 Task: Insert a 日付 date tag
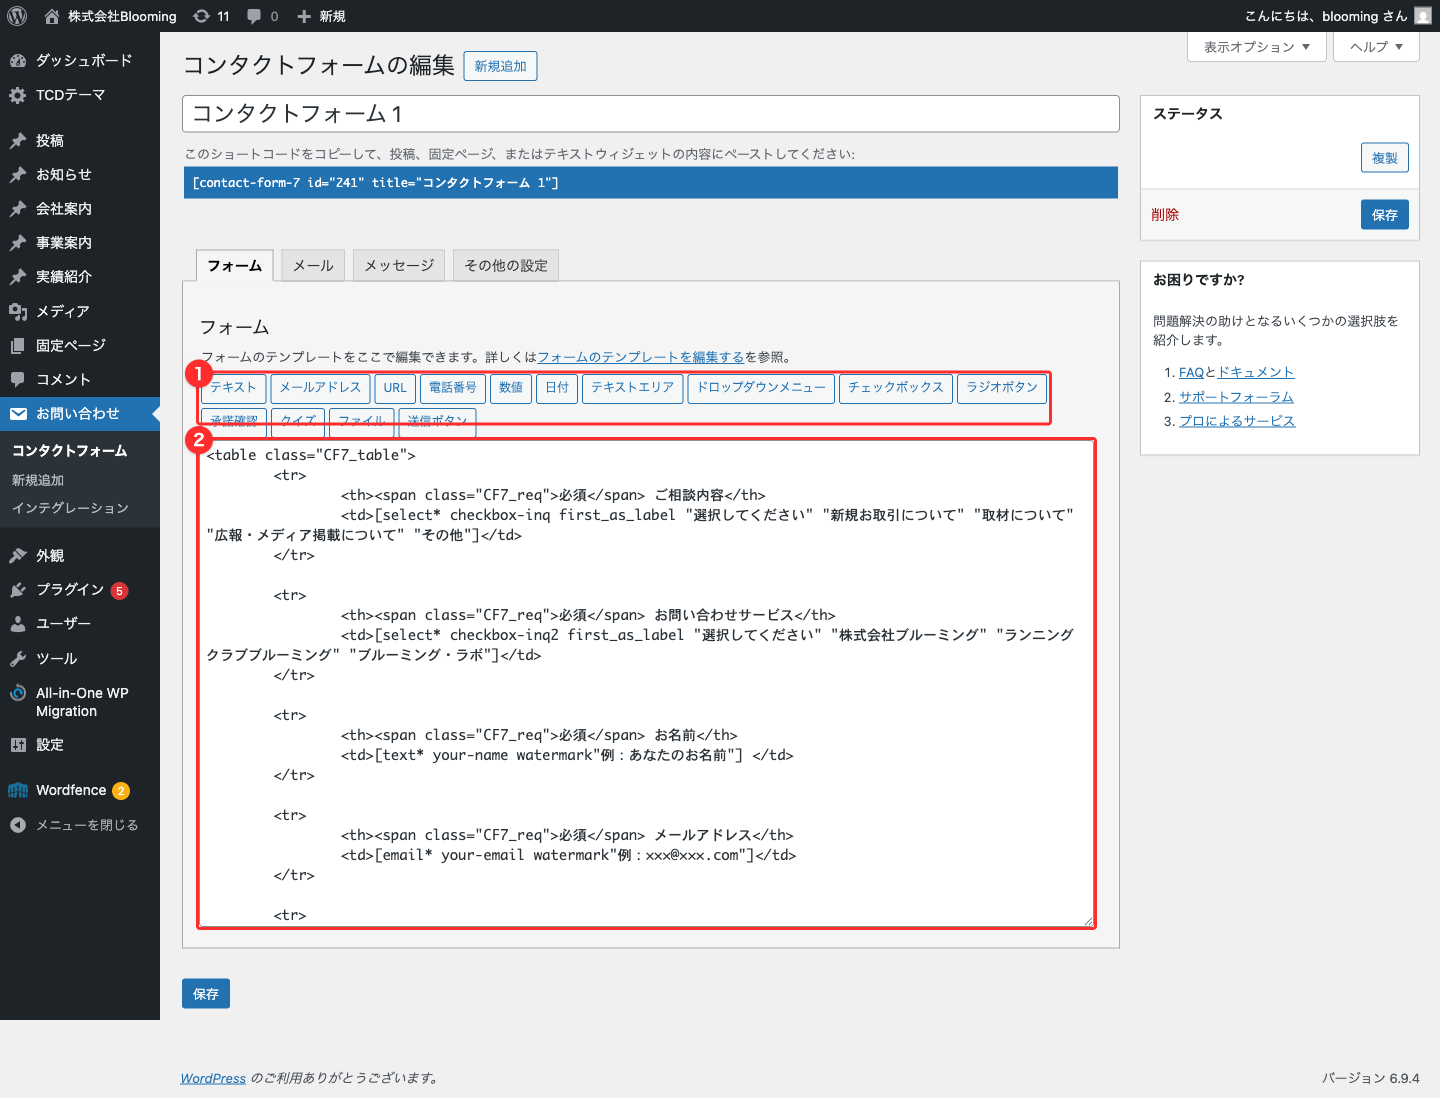pos(557,388)
